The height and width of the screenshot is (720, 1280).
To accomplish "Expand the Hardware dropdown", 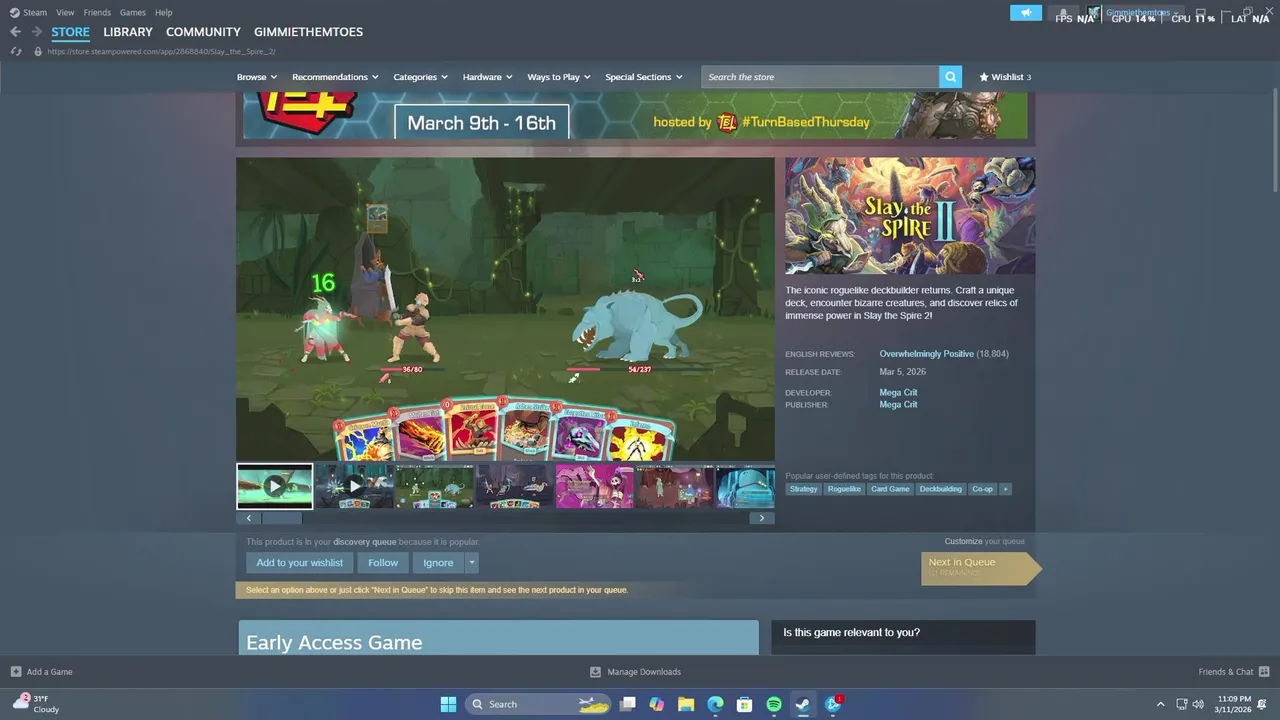I will pyautogui.click(x=487, y=77).
